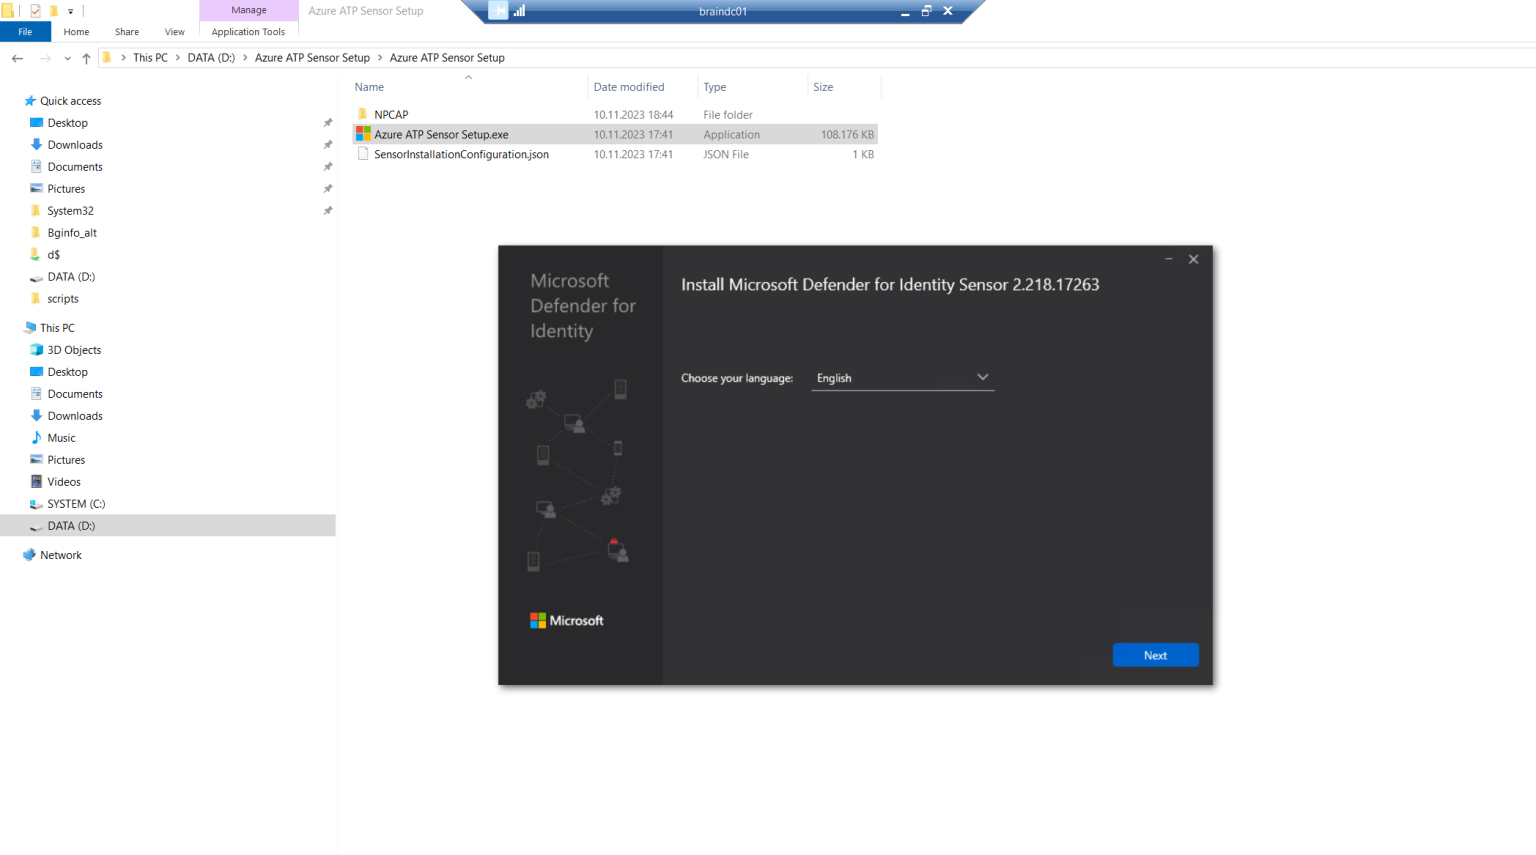Expand the address bar history dropdown
The width and height of the screenshot is (1536, 855).
67,58
